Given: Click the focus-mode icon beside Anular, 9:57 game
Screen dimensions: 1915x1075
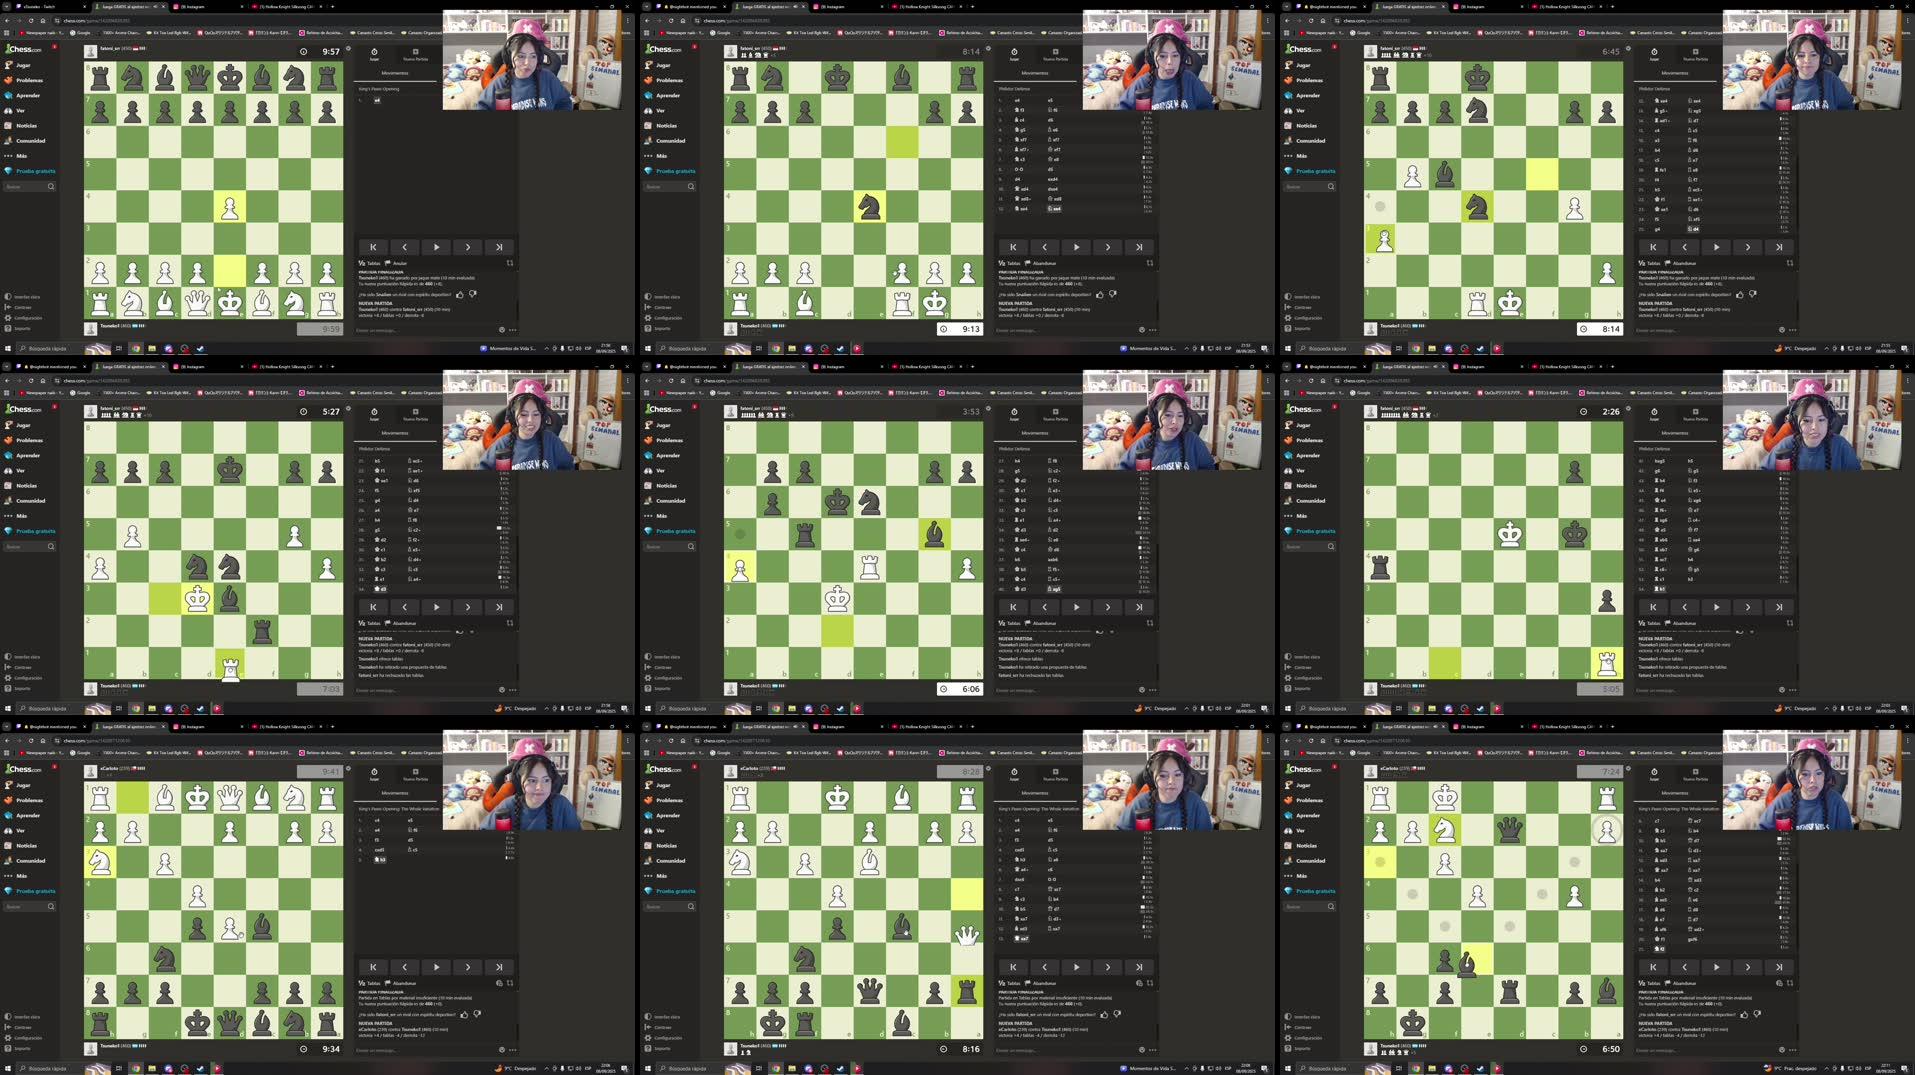Looking at the screenshot, I should [x=510, y=263].
